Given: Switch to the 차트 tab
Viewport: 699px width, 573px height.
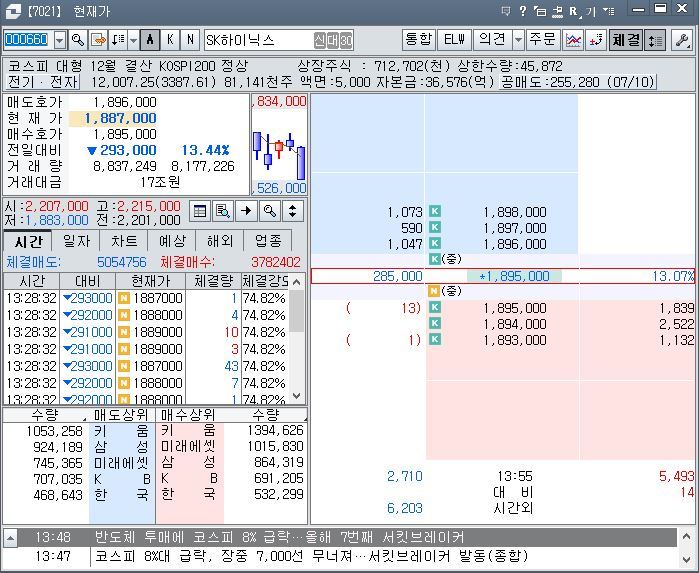Looking at the screenshot, I should pos(124,241).
